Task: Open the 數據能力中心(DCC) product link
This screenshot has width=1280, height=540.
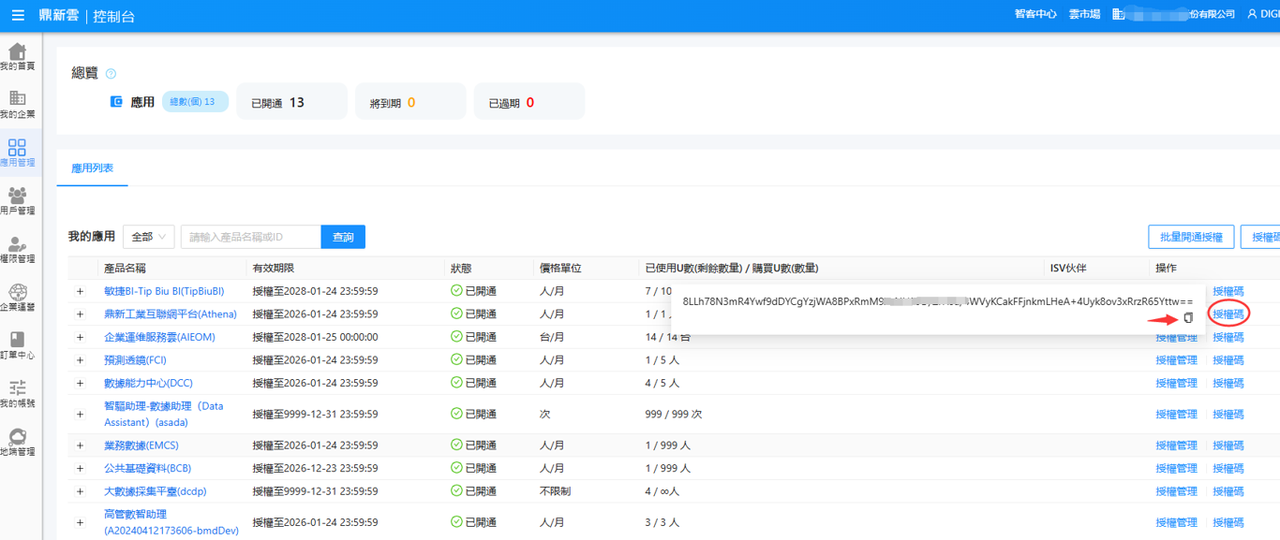Action: tap(148, 383)
